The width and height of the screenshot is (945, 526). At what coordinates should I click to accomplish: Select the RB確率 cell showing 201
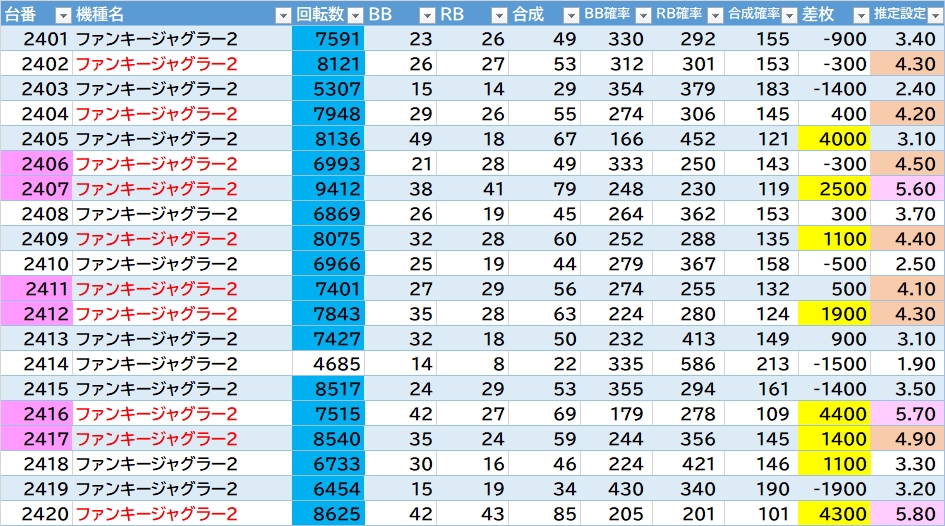(689, 513)
